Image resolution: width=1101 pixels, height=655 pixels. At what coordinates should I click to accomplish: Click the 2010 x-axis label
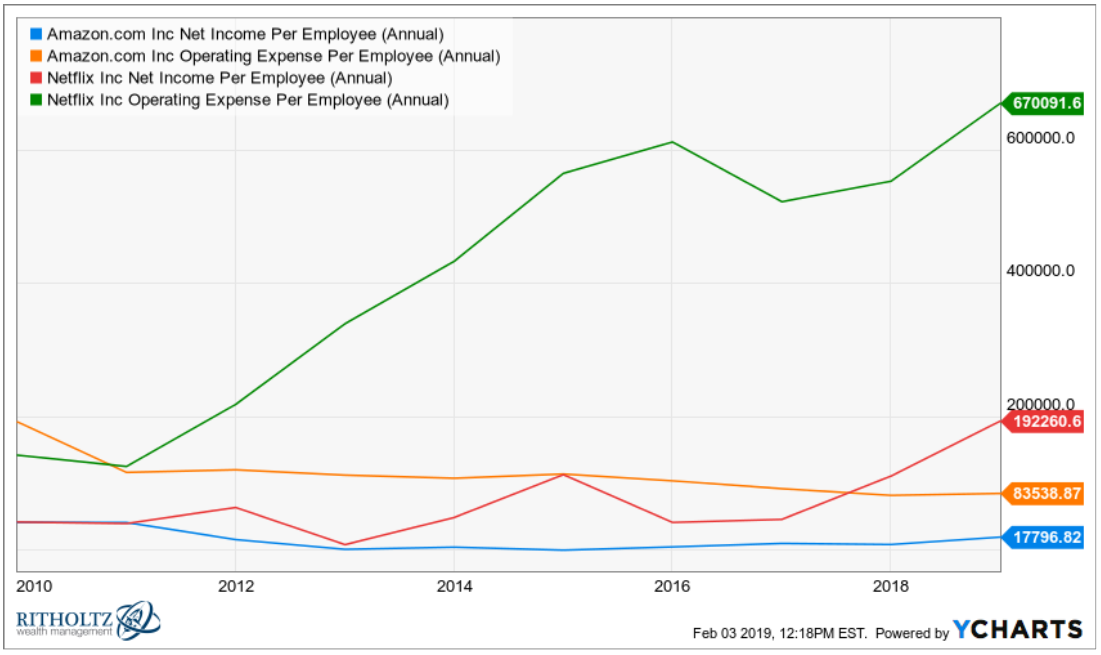34,586
